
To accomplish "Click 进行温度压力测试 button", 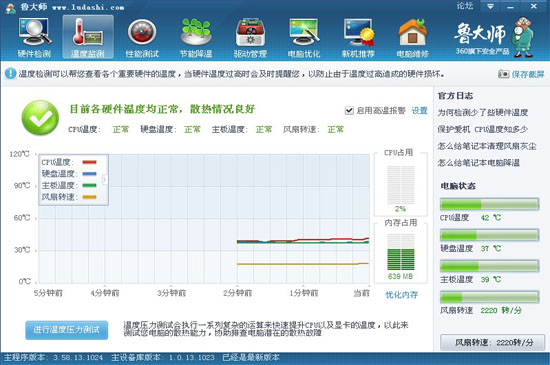I will pos(67,330).
